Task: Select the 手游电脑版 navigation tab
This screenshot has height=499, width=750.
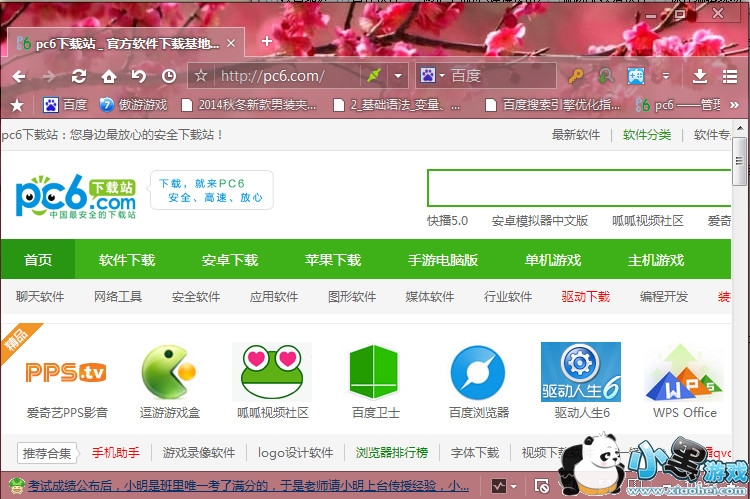Action: click(443, 260)
